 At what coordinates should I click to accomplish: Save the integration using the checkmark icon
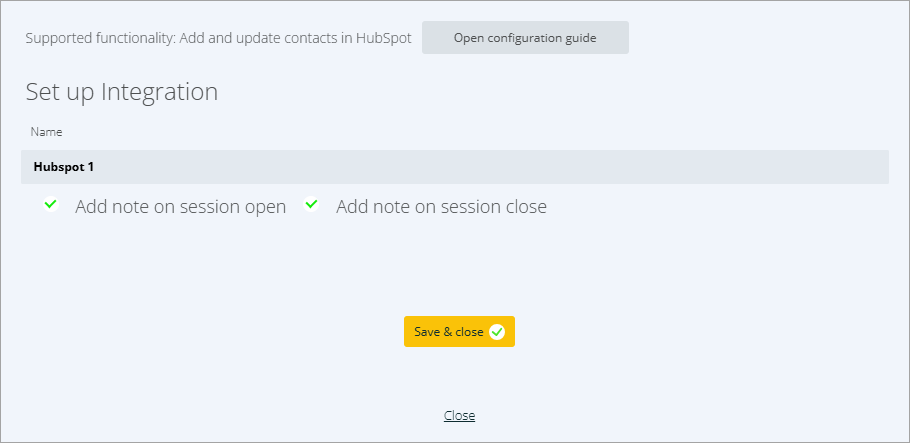point(497,332)
